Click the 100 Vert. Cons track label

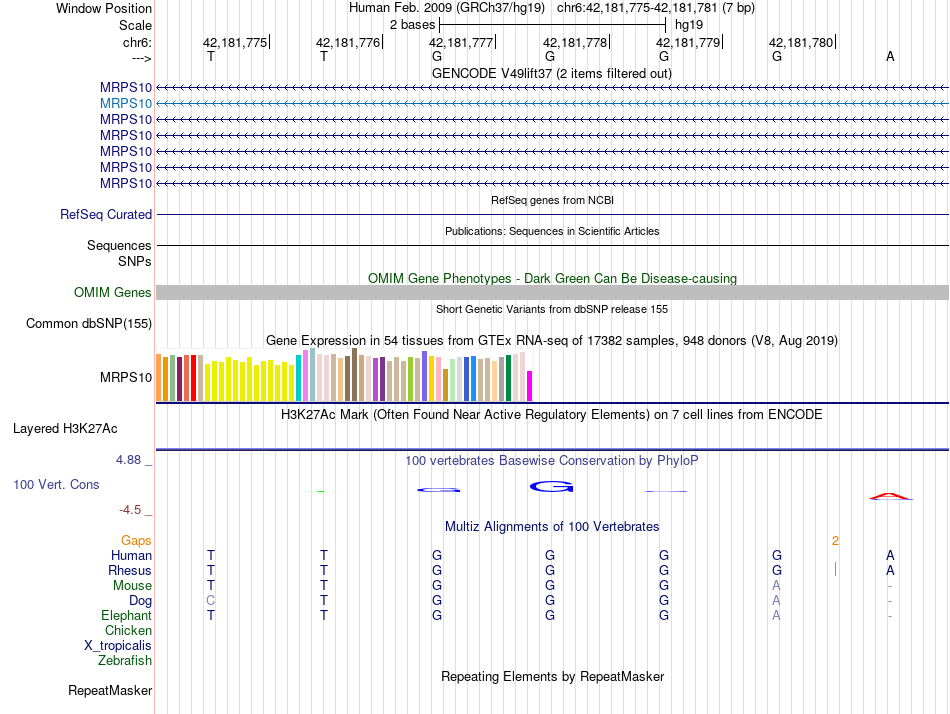coord(56,484)
